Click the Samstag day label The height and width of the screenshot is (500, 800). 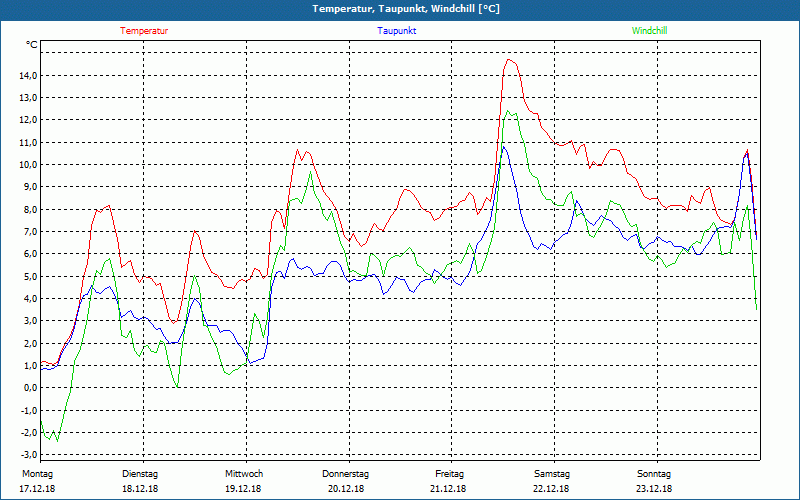point(552,474)
